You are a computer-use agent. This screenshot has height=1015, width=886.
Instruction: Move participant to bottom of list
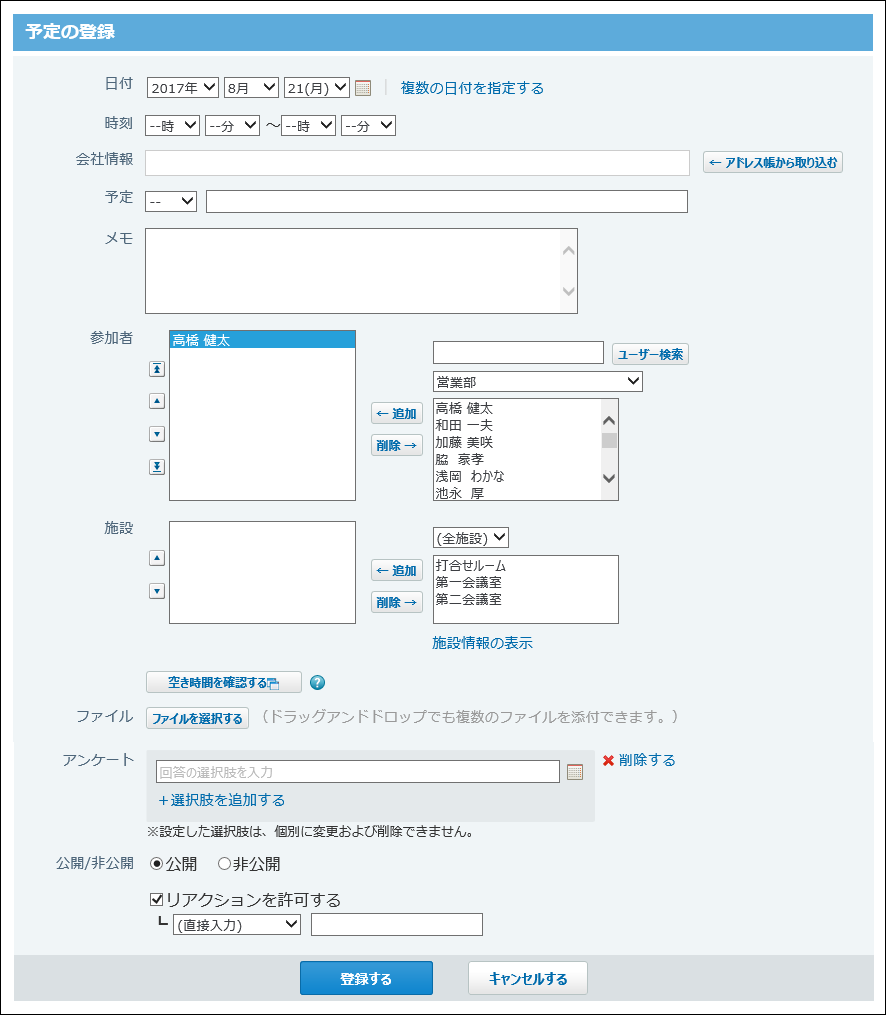157,467
